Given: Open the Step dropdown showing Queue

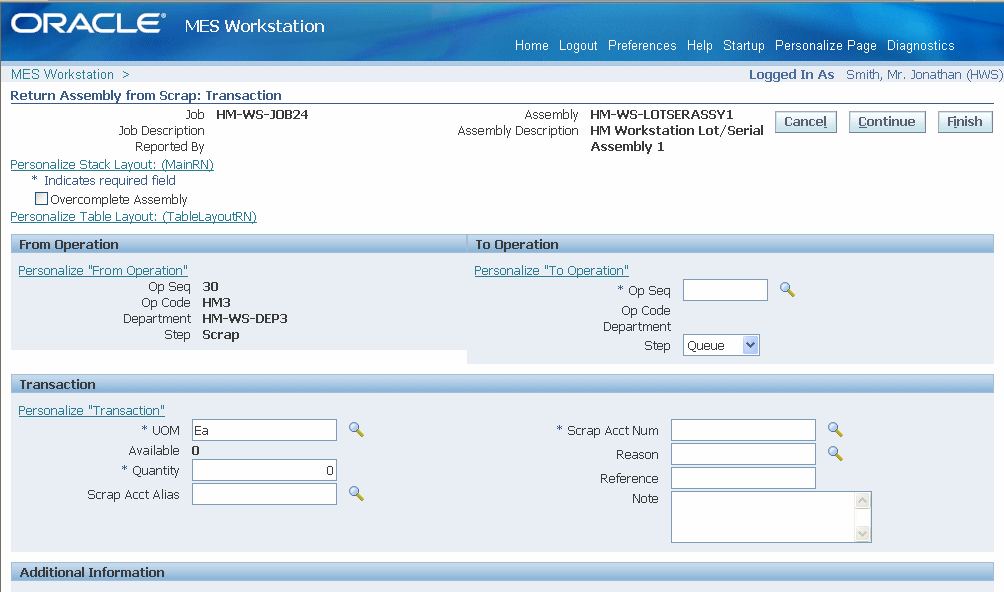Looking at the screenshot, I should (x=721, y=346).
